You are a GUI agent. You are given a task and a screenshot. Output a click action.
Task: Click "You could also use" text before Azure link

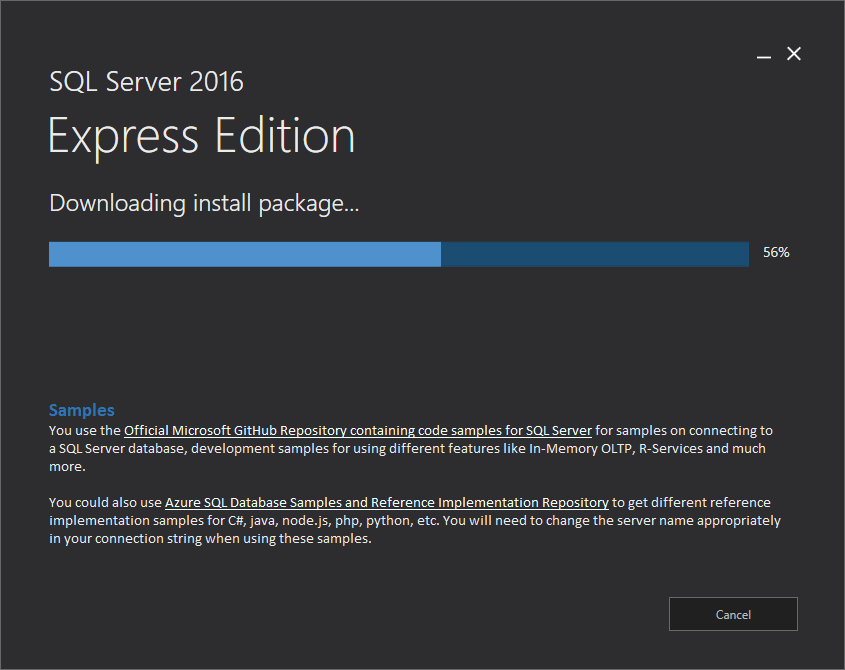tap(105, 502)
